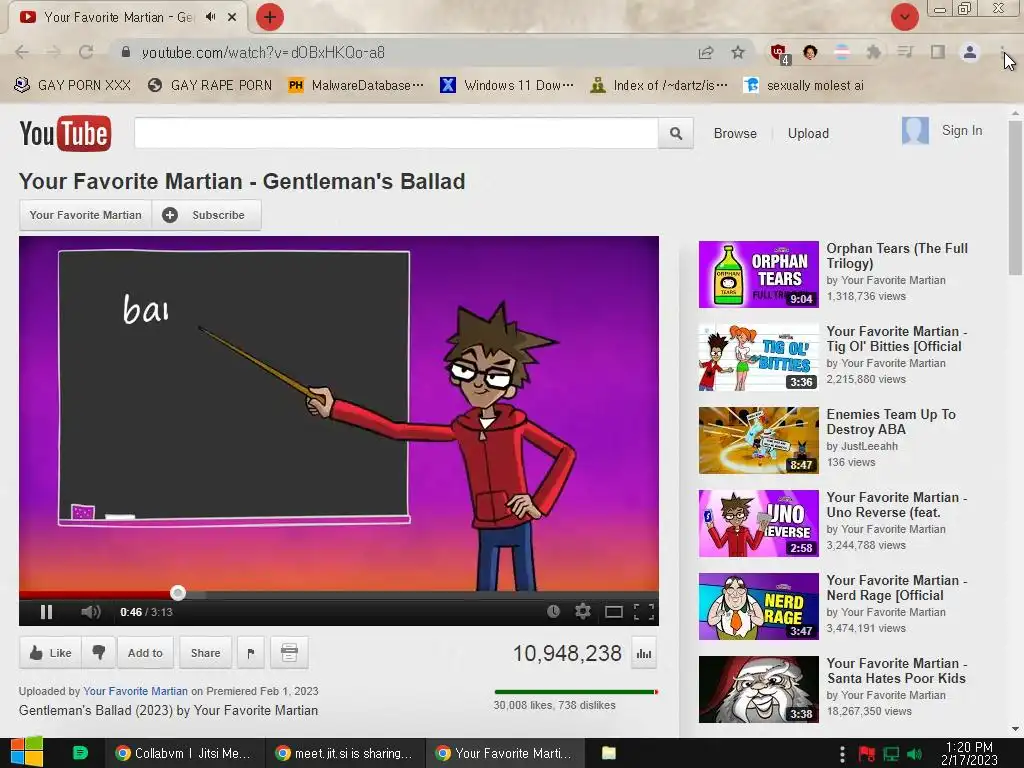
Task: Open Index of /~dartz/is bookmark
Action: [659, 86]
